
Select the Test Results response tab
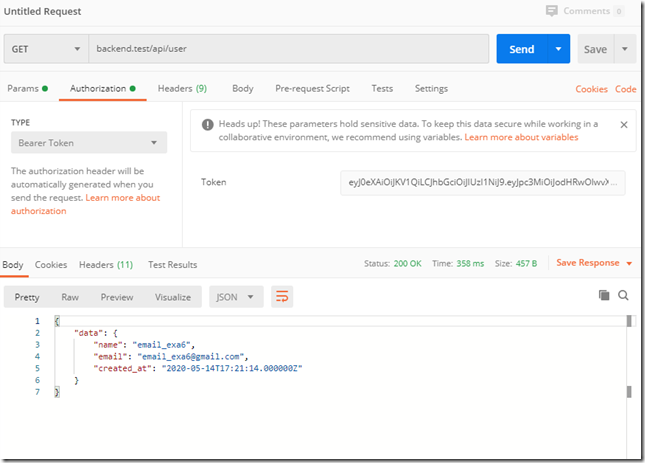172,265
